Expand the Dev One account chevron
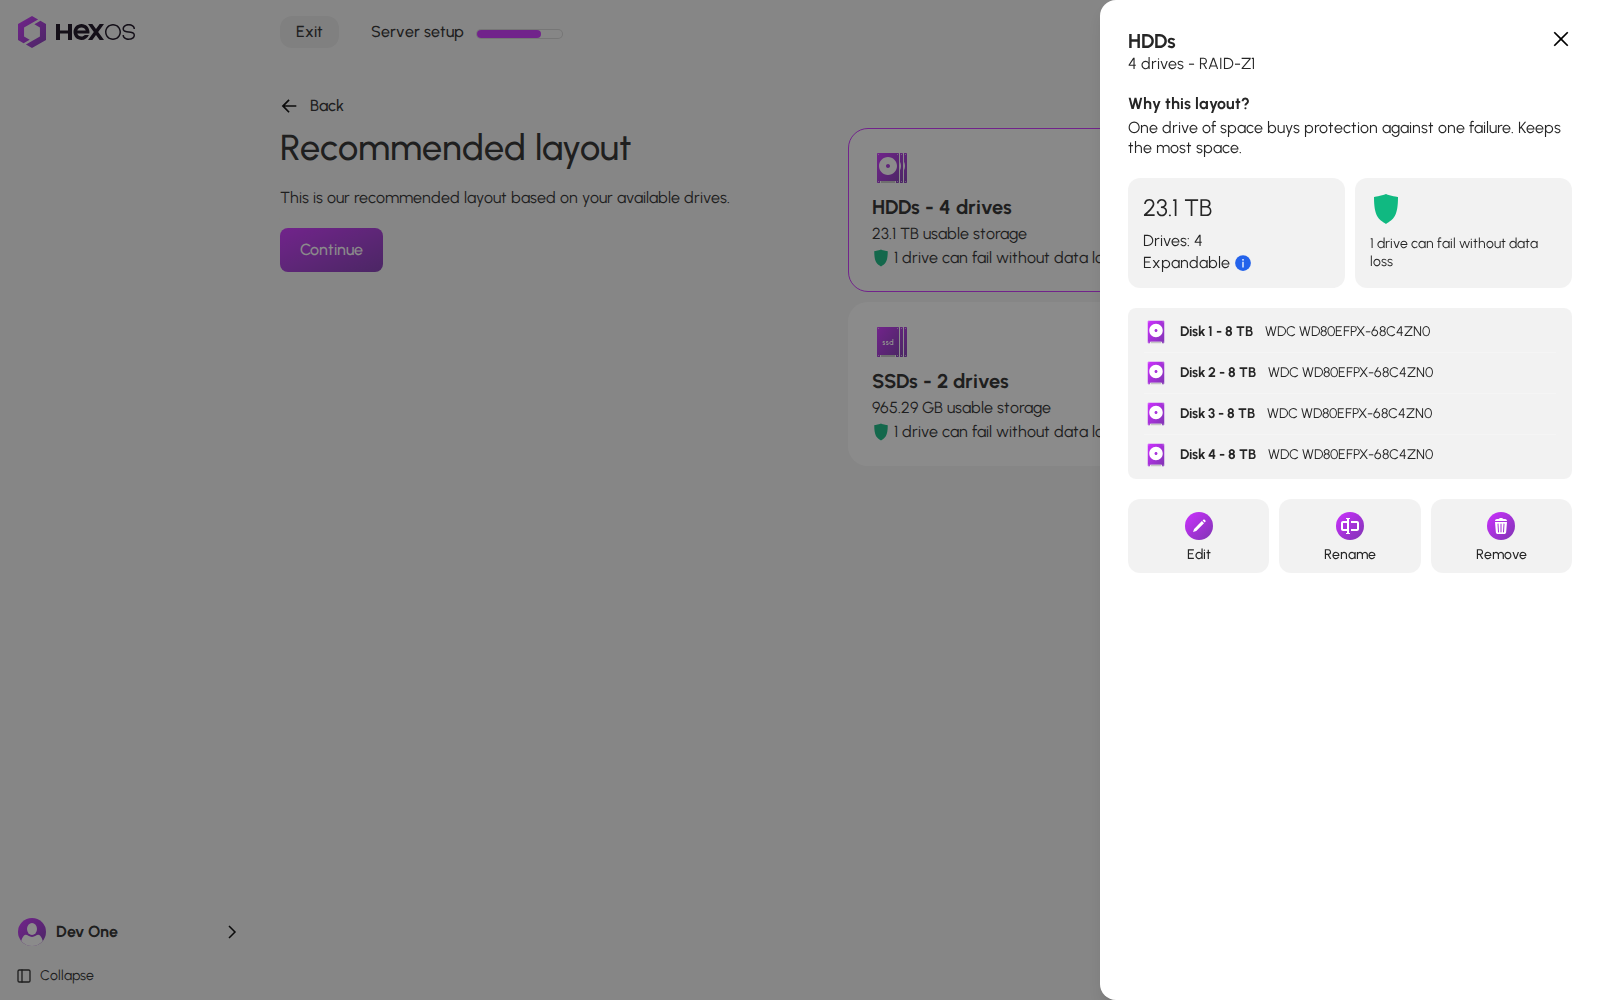1600x1000 pixels. (232, 932)
